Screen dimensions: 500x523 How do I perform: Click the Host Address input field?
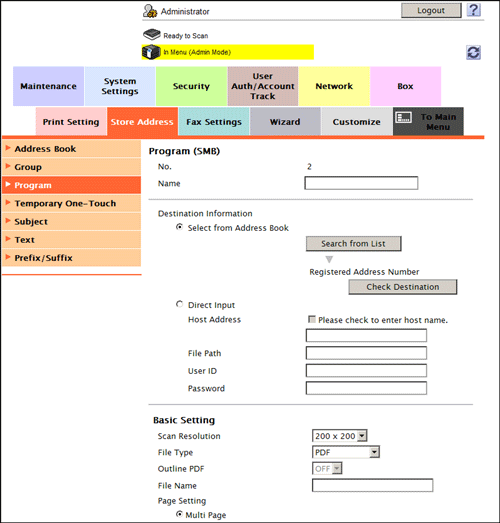pyautogui.click(x=366, y=335)
